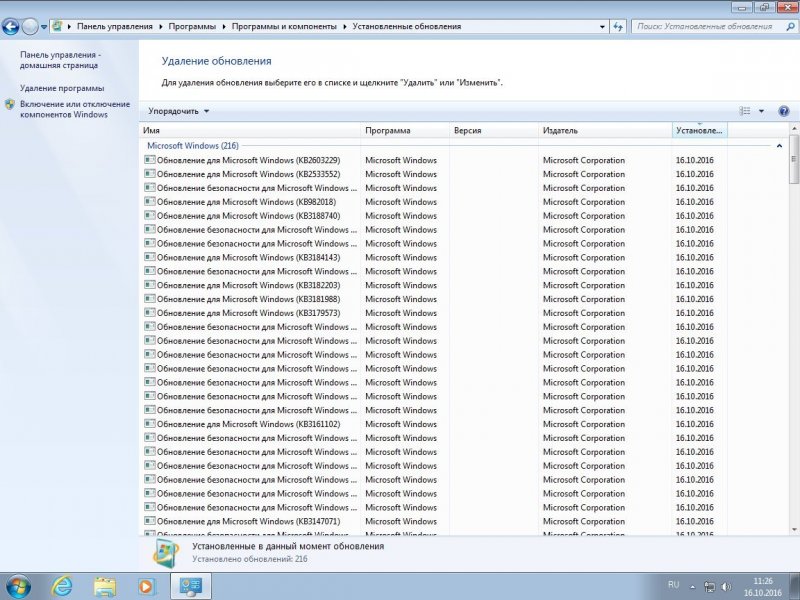Open Windows Explorer from taskbar
This screenshot has height=600, width=800.
[105, 586]
